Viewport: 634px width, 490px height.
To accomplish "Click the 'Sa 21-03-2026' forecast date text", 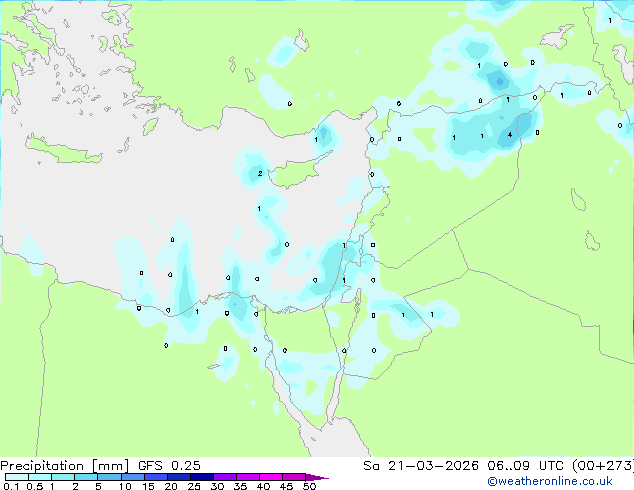I will click(x=421, y=466).
